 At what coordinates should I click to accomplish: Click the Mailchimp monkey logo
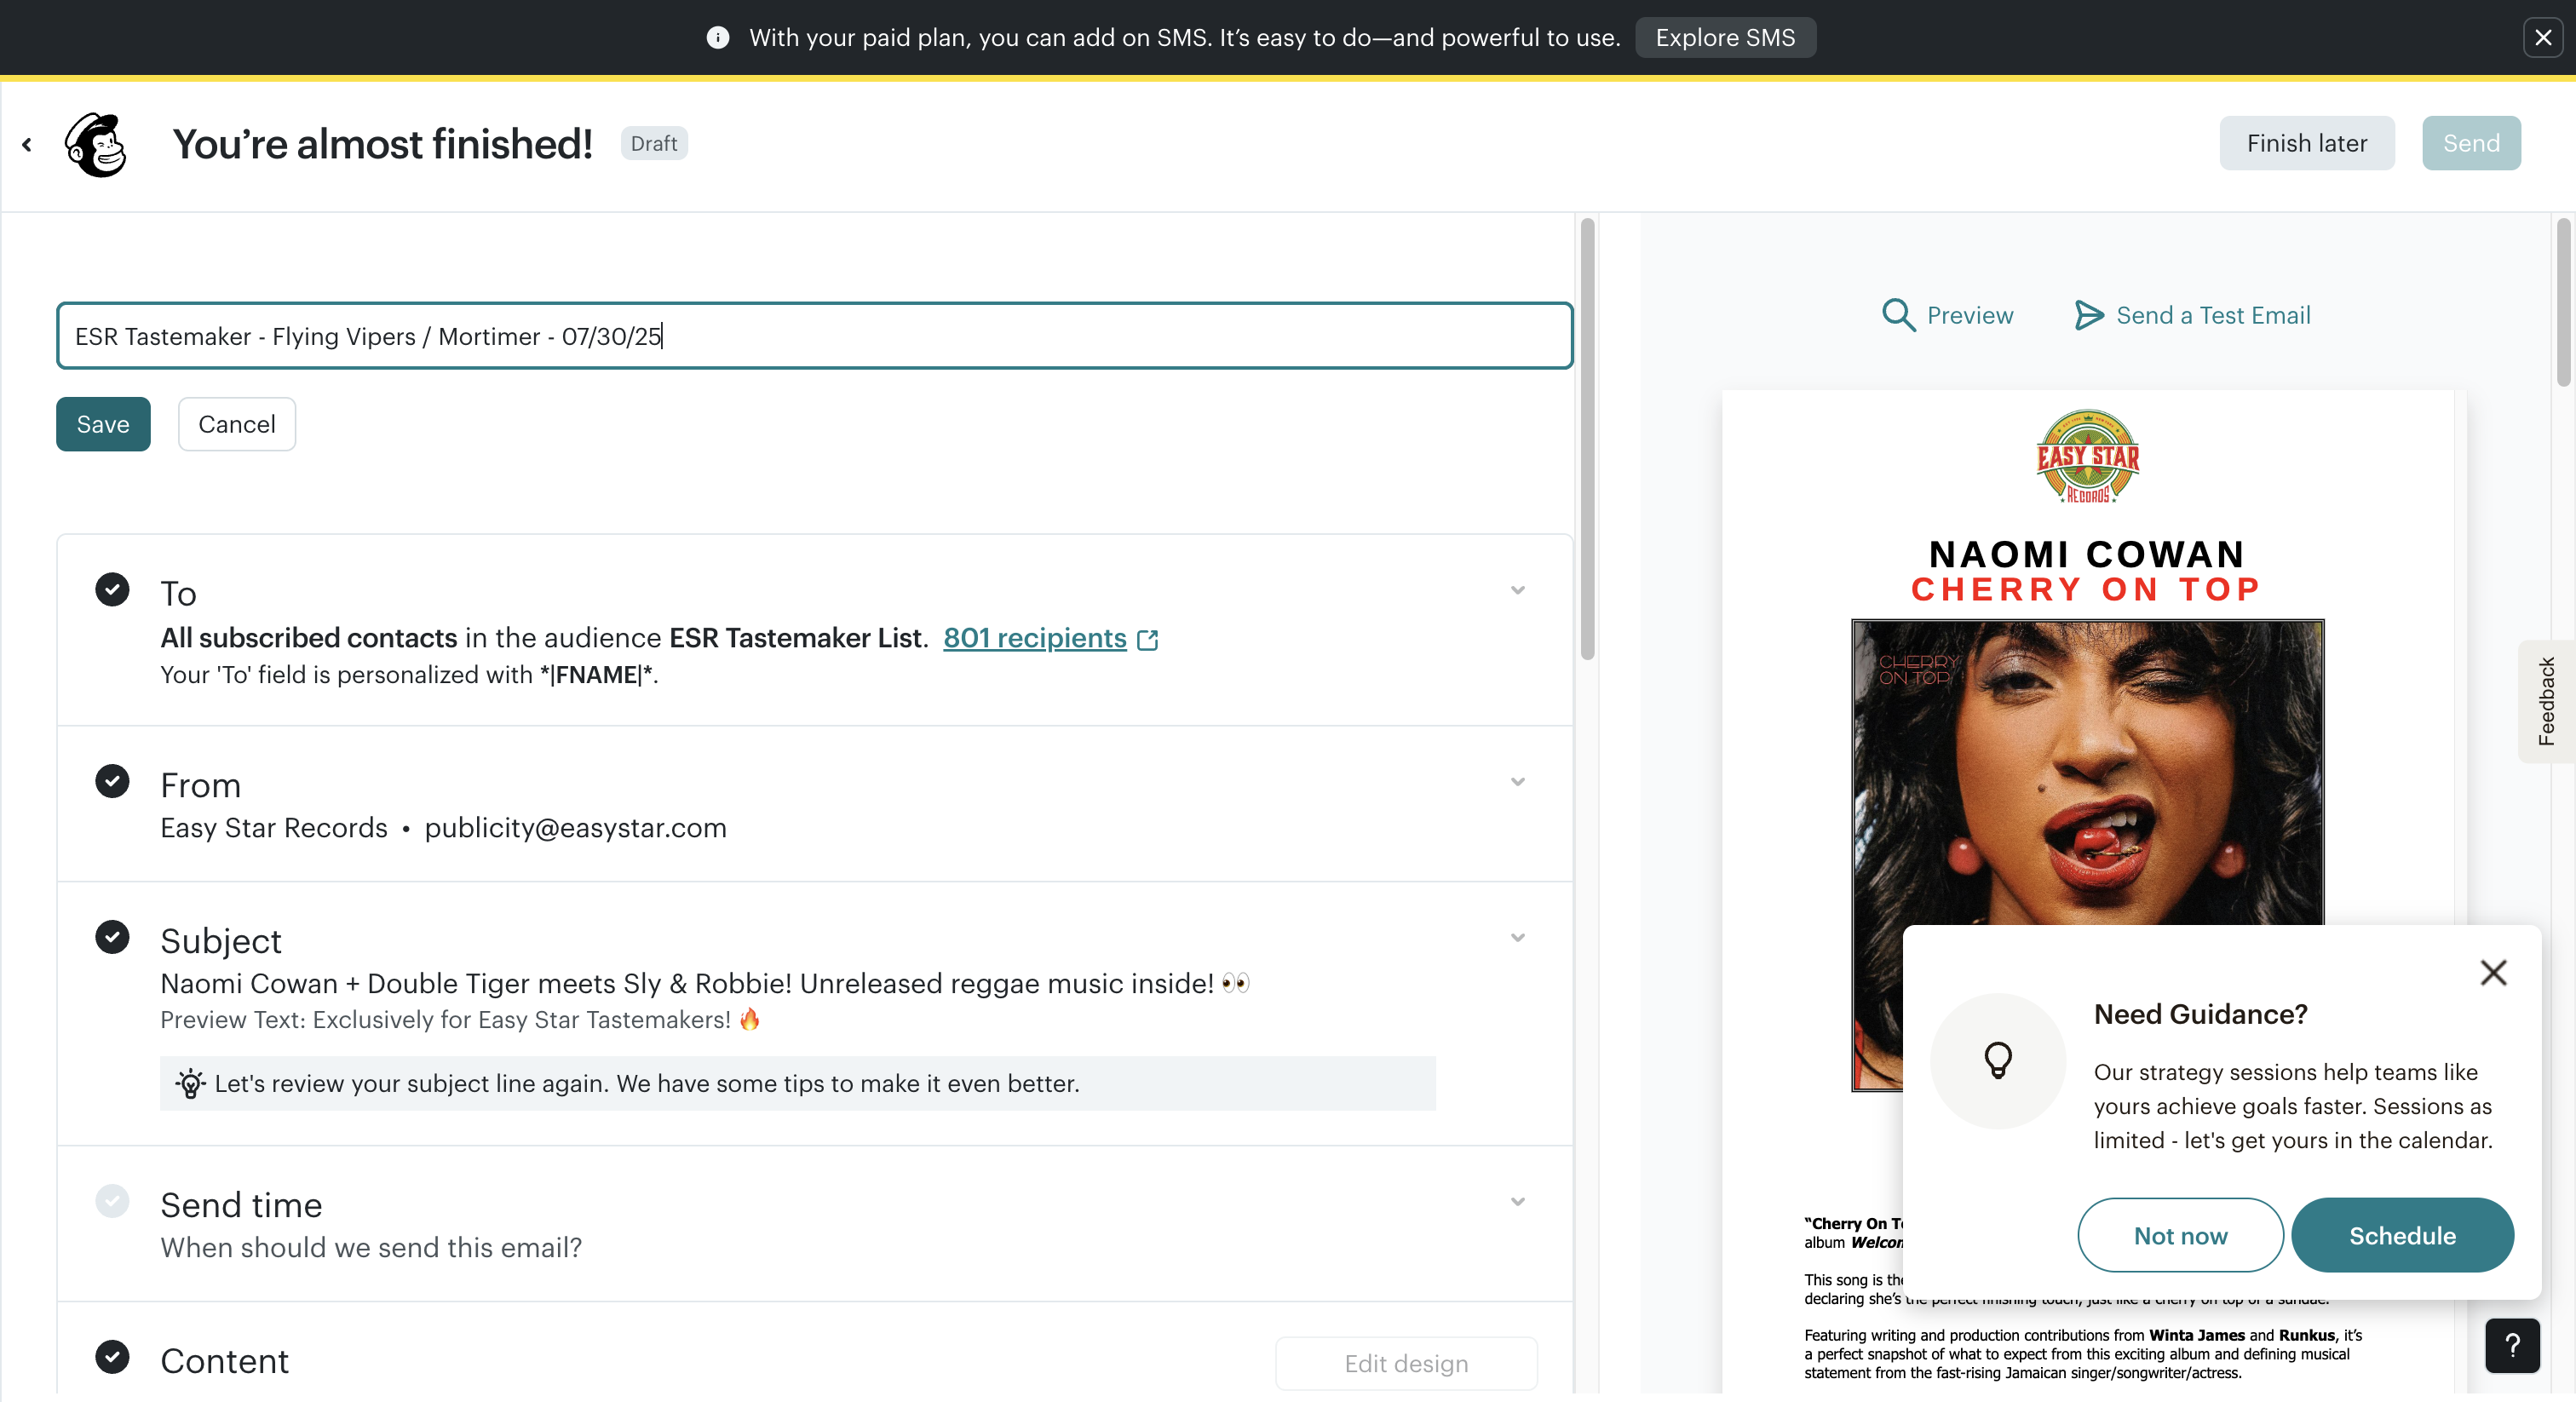point(96,145)
